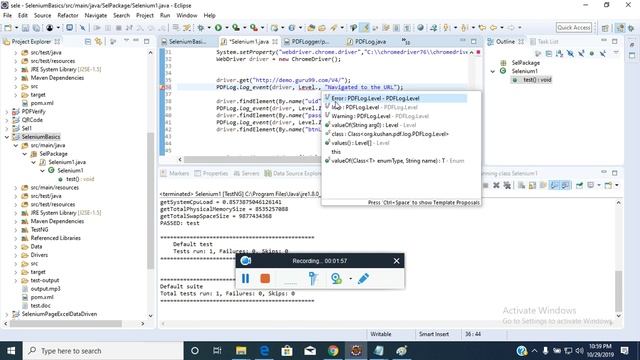Toggle Scroll Lock in console toolbar
640x360 pixels.
532,185
